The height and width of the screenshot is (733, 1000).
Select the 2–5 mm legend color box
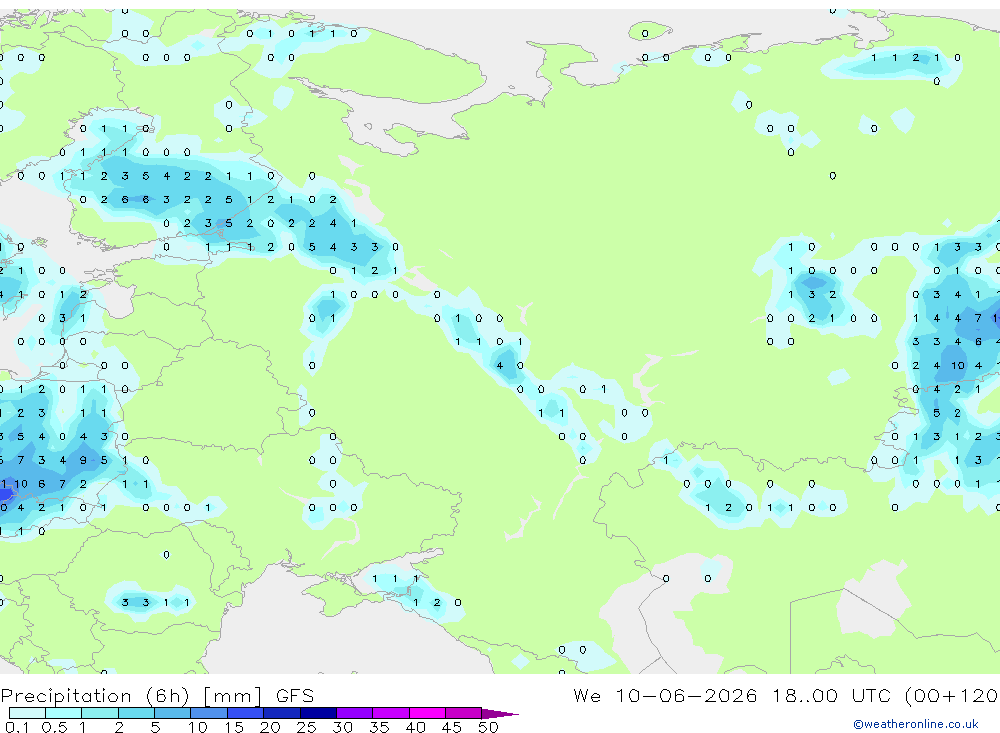[136, 713]
